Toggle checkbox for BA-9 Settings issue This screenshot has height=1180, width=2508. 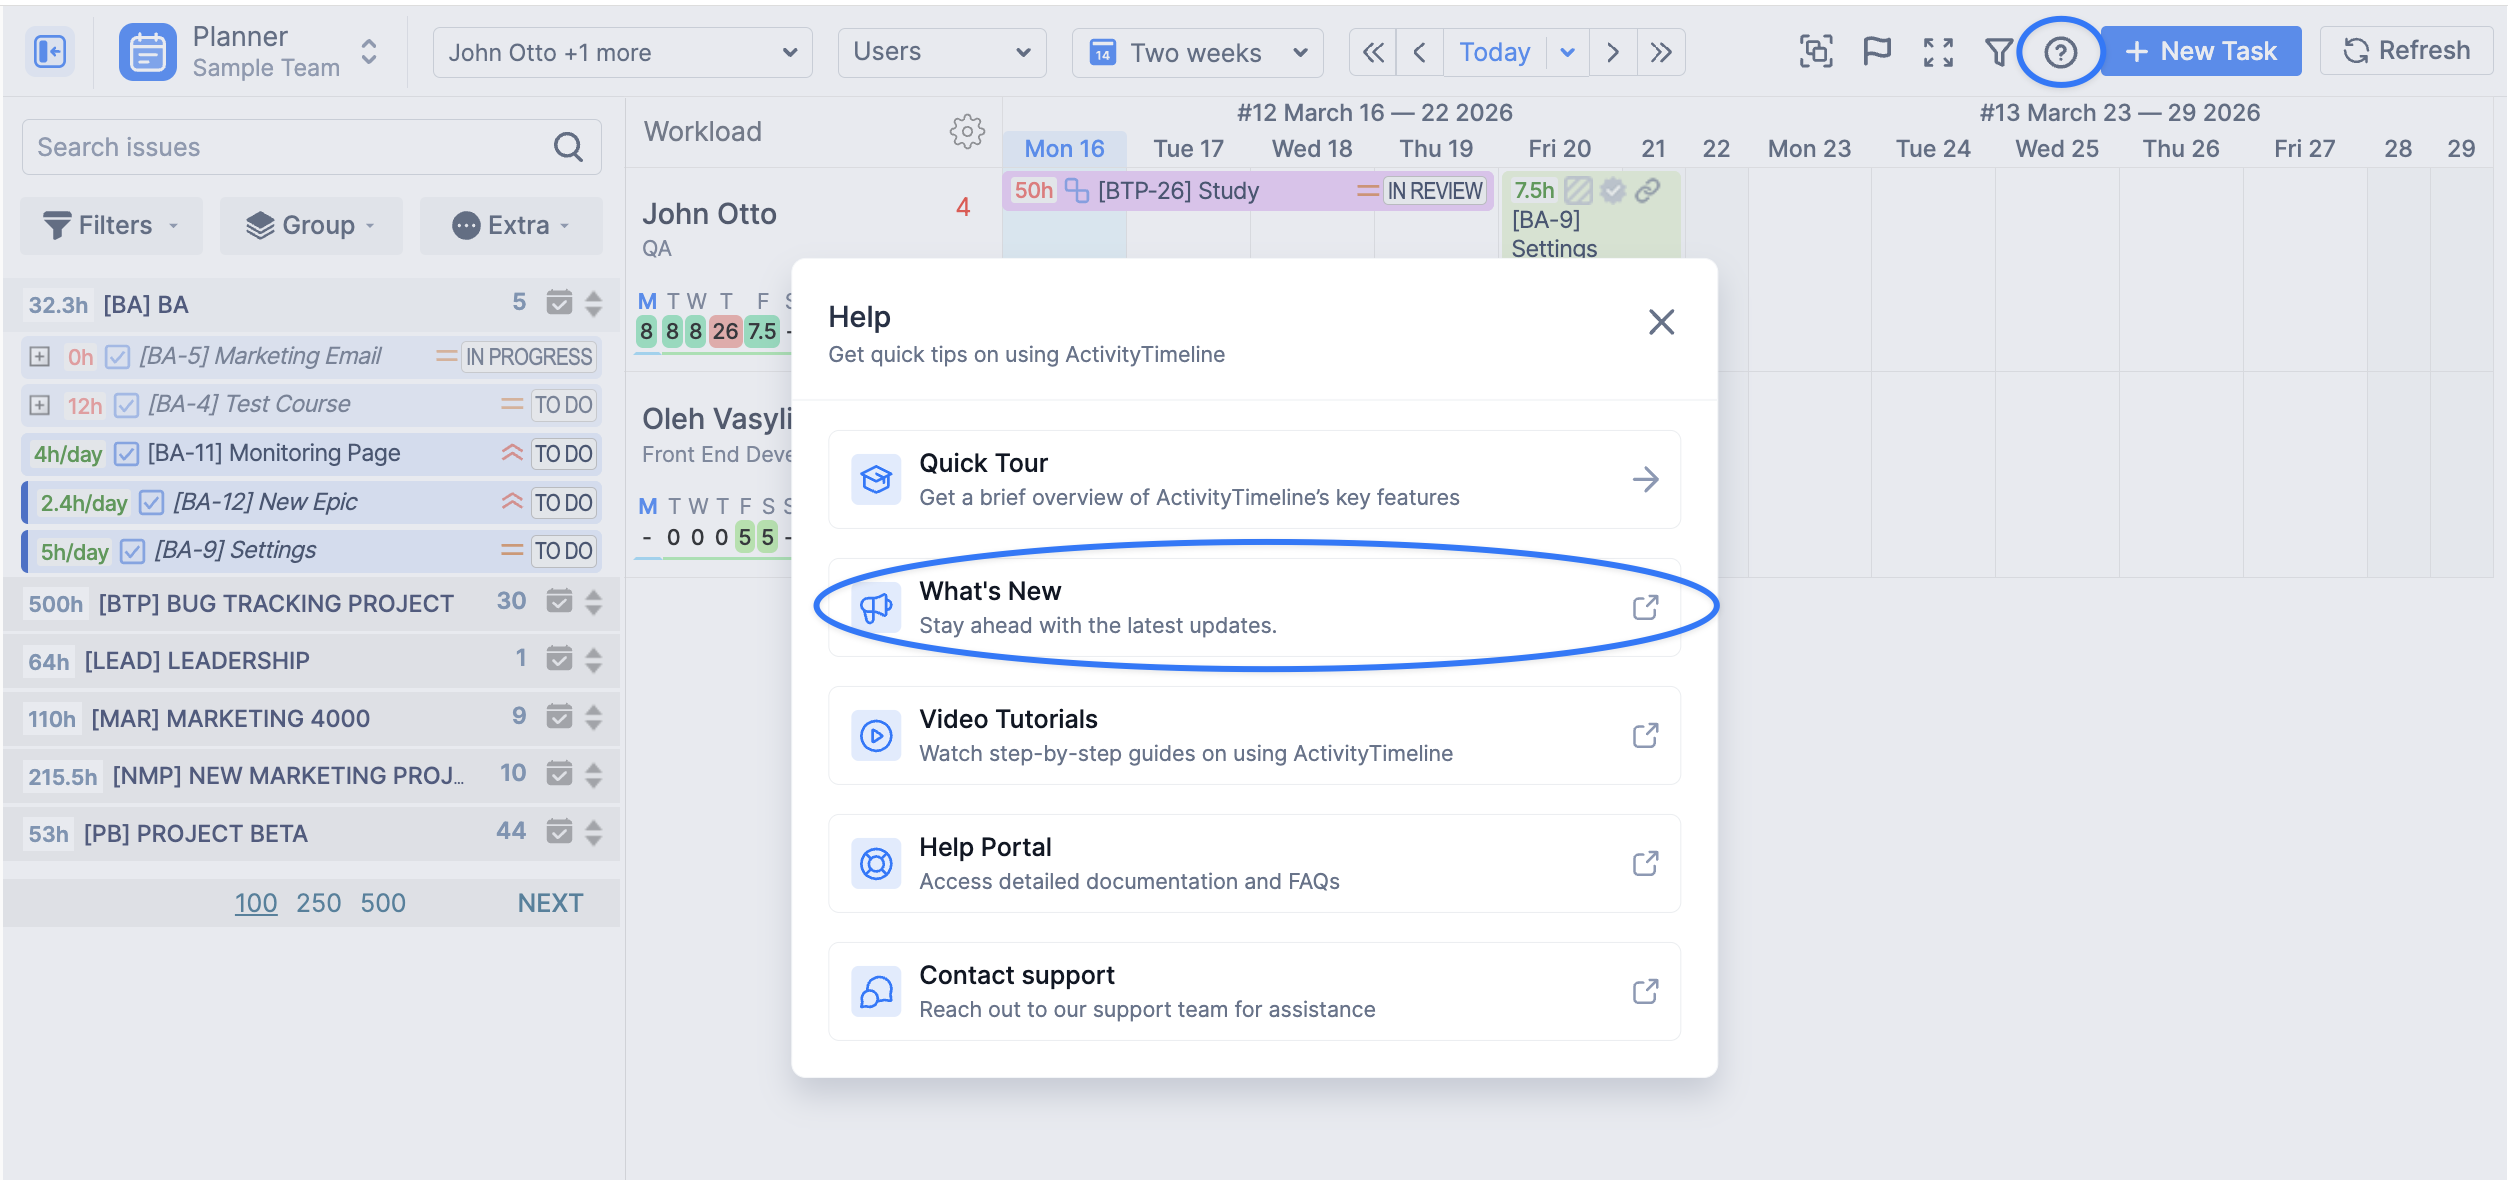[133, 551]
